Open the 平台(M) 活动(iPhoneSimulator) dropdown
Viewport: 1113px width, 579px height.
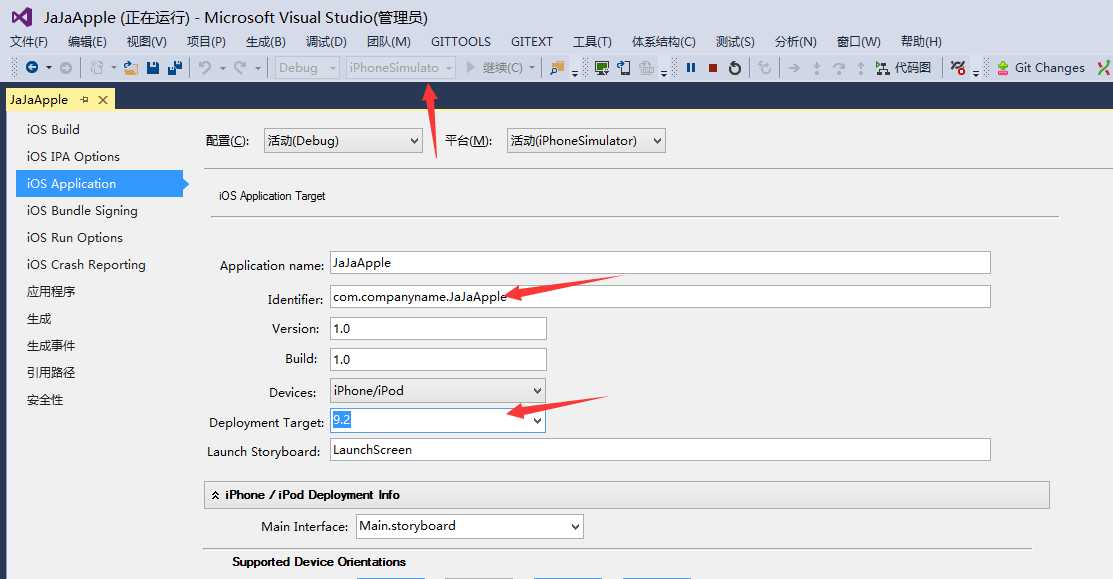point(586,140)
